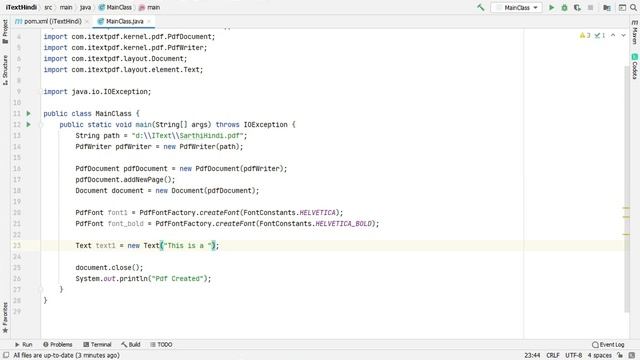The height and width of the screenshot is (360, 640).
Task: Start debugging with the green bug icon
Action: pyautogui.click(x=564, y=7)
